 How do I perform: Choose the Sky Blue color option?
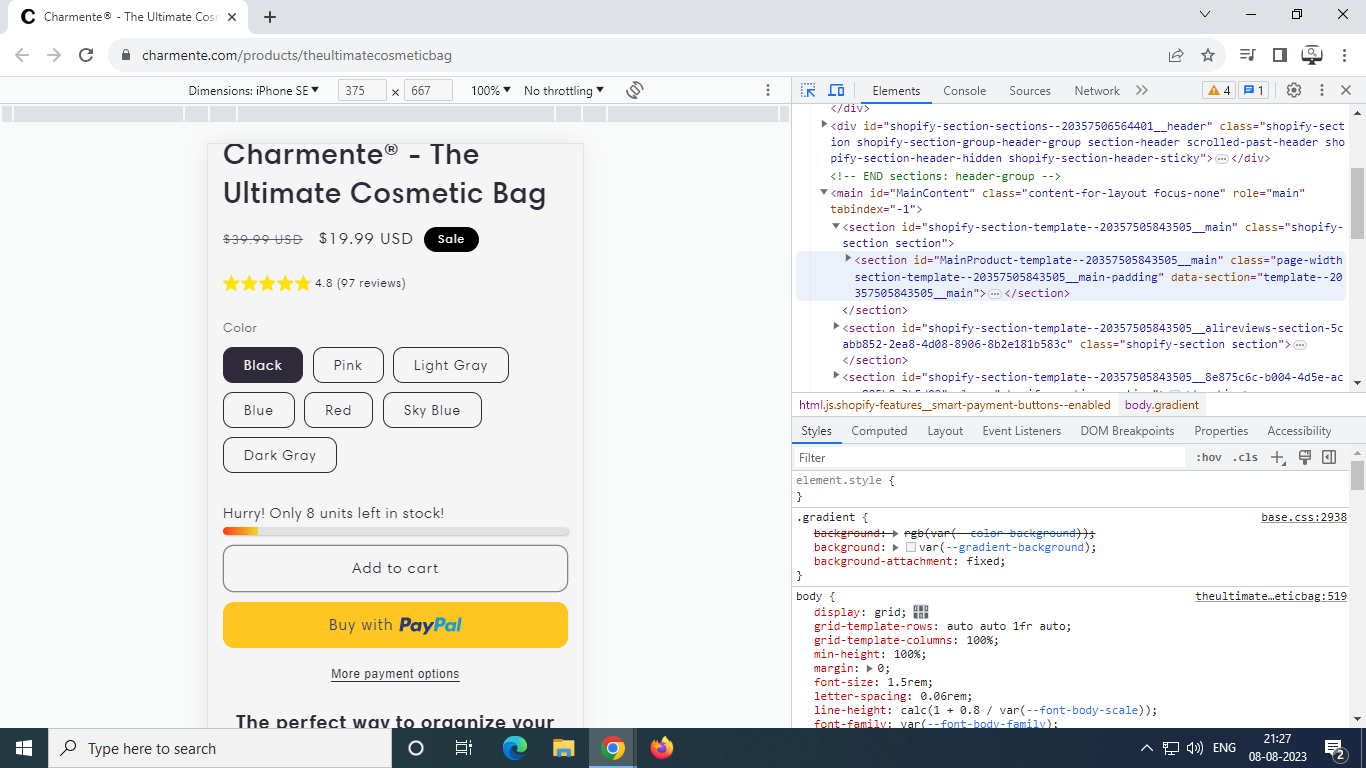pos(432,410)
